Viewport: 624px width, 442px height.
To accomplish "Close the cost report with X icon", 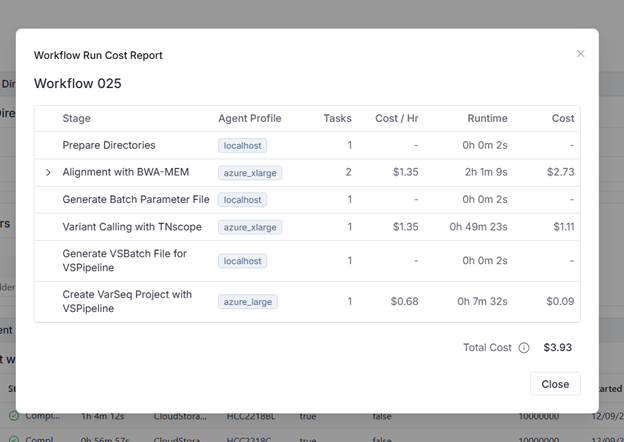I will (x=580, y=54).
